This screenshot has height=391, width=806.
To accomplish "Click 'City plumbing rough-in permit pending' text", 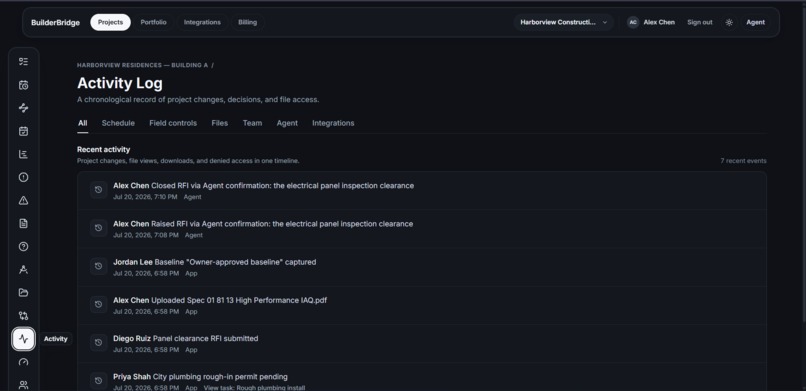I will pos(221,377).
